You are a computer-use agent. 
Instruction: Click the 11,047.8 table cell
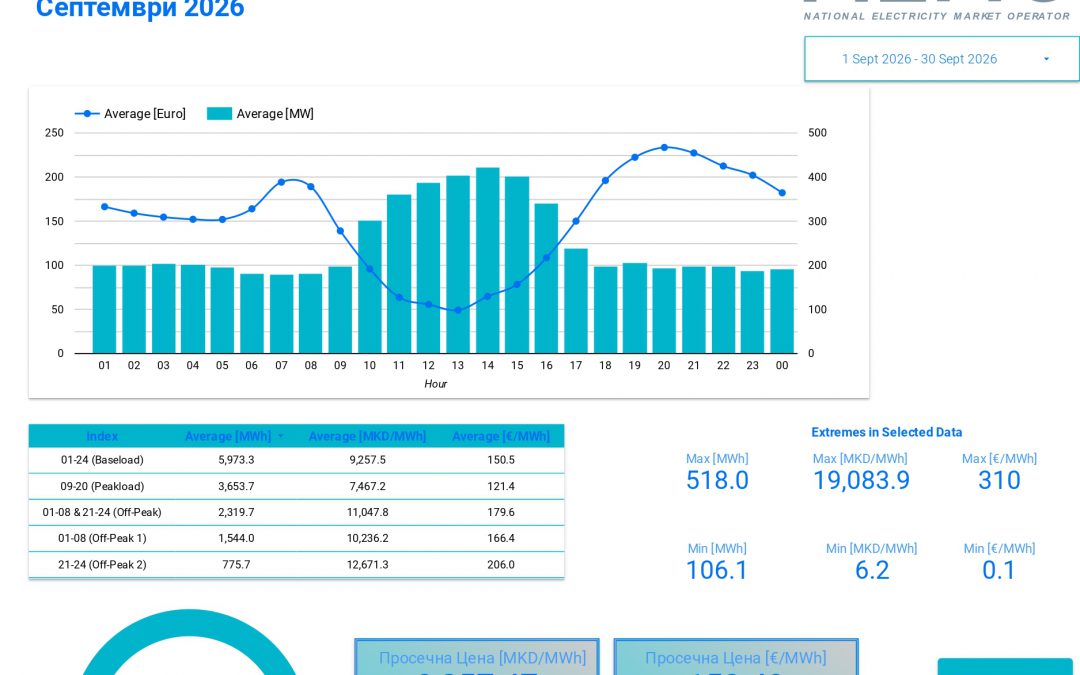click(x=367, y=512)
